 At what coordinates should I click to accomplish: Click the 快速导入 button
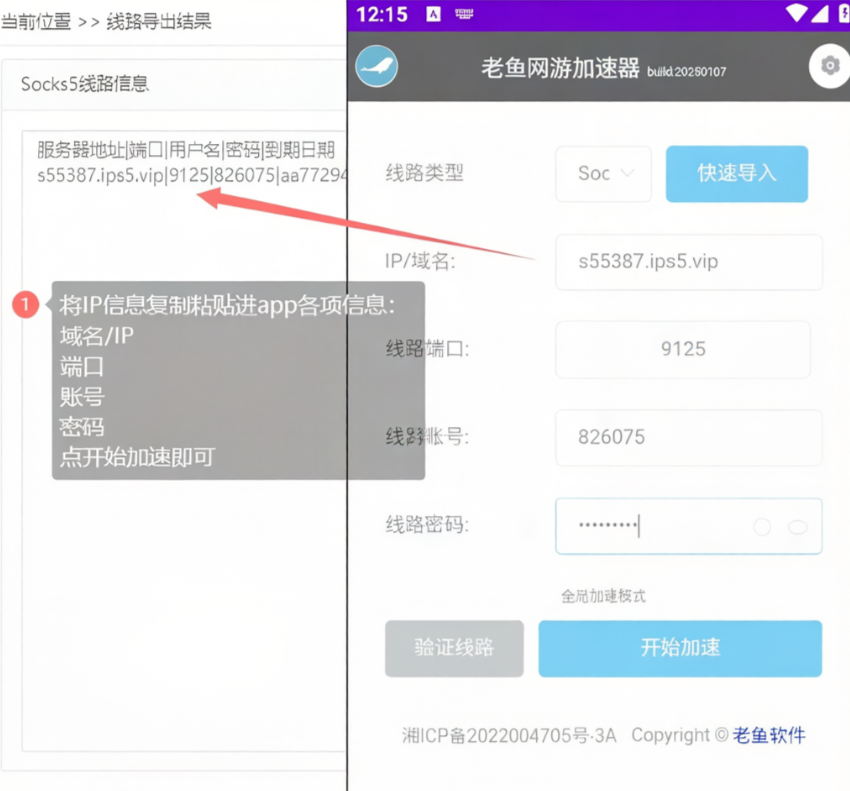[x=737, y=173]
